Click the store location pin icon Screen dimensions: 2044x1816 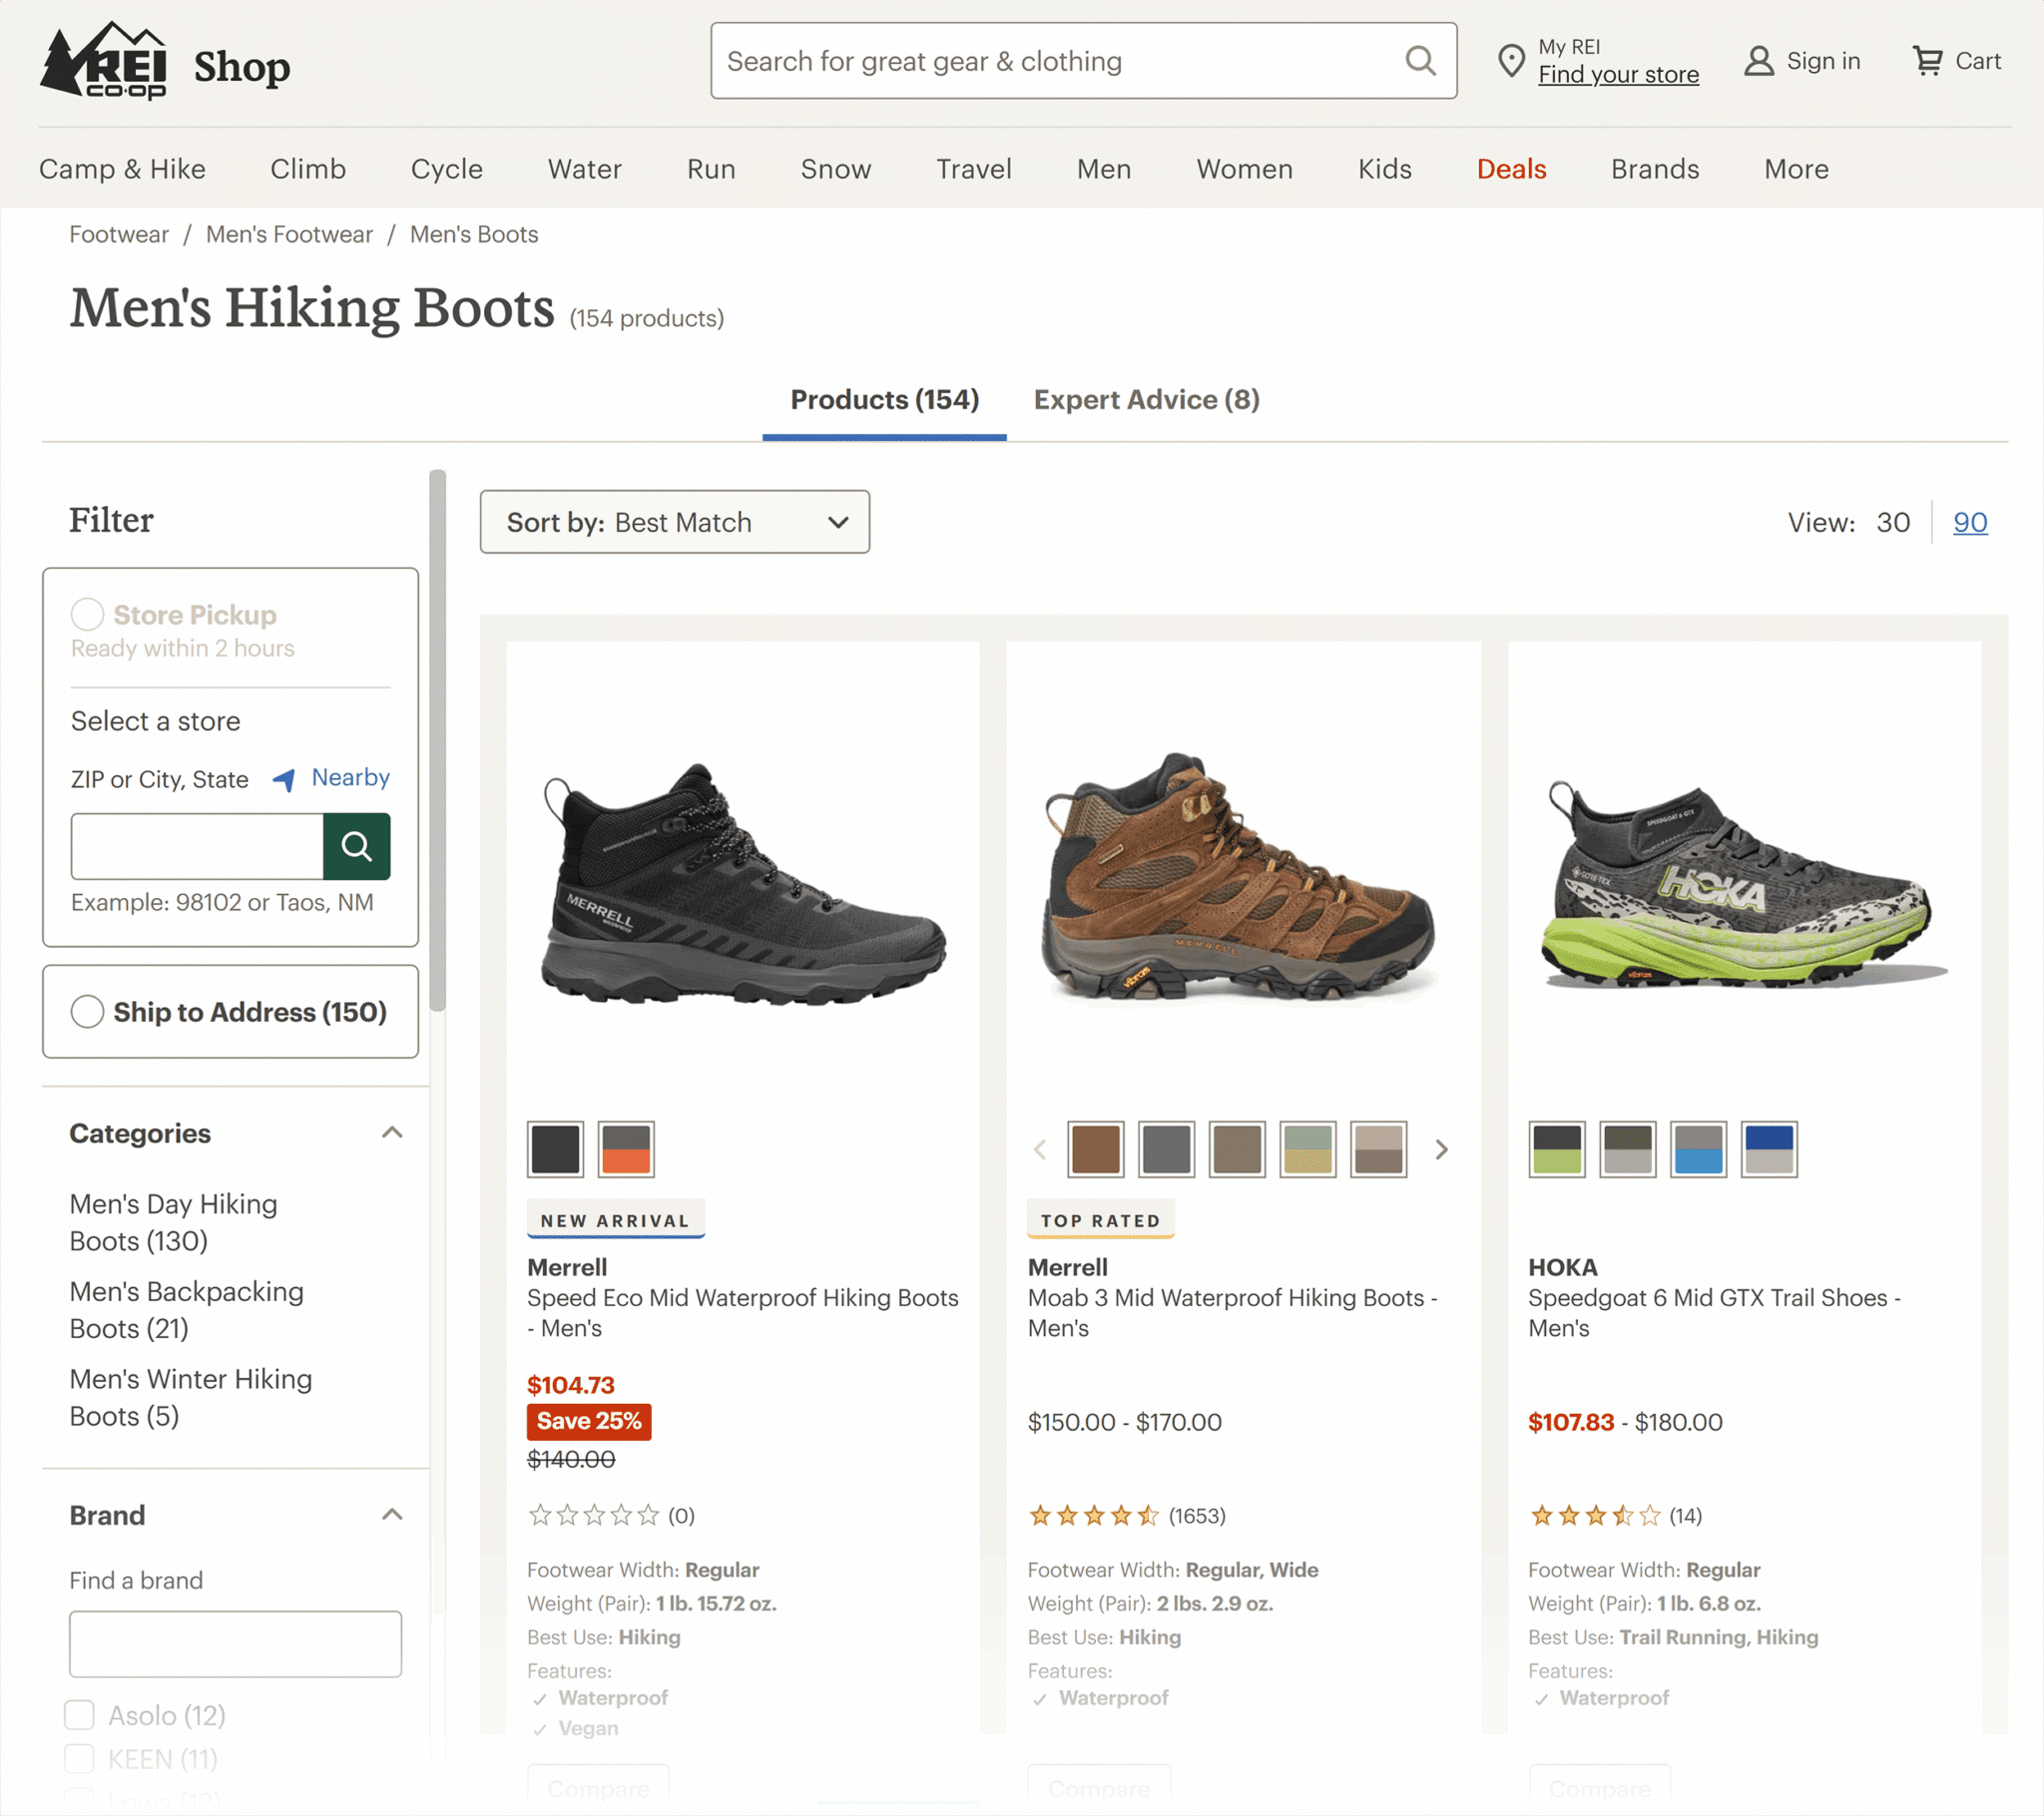click(x=1511, y=61)
